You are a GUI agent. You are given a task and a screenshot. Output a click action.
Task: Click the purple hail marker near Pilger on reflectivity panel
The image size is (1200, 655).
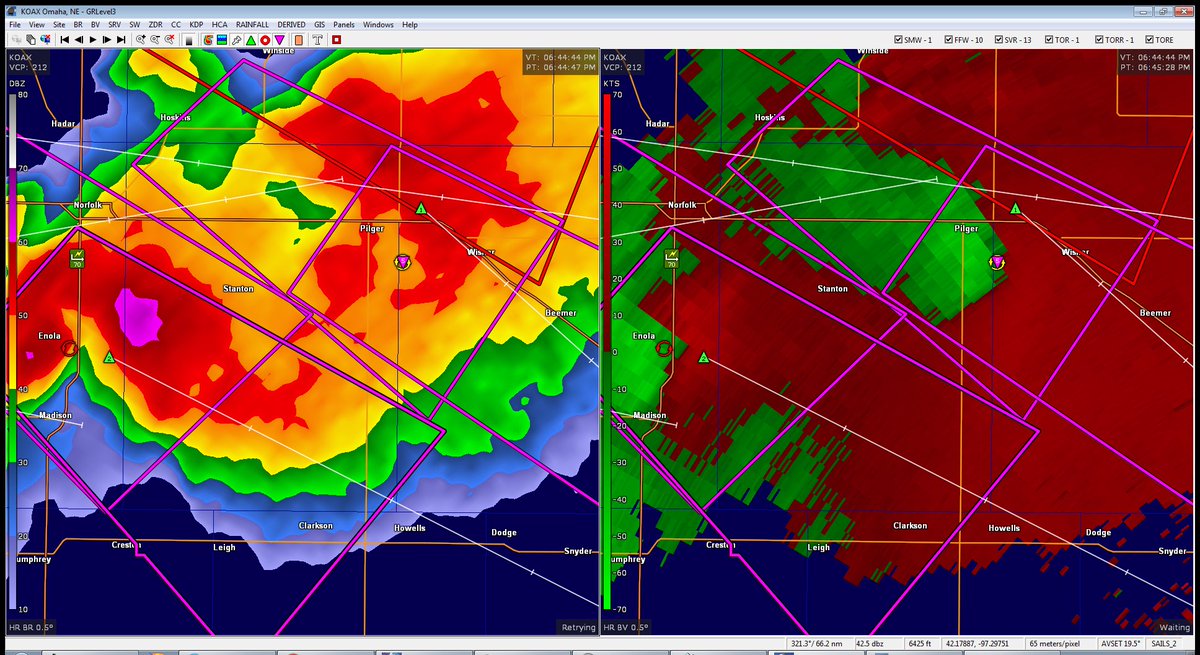pyautogui.click(x=402, y=261)
